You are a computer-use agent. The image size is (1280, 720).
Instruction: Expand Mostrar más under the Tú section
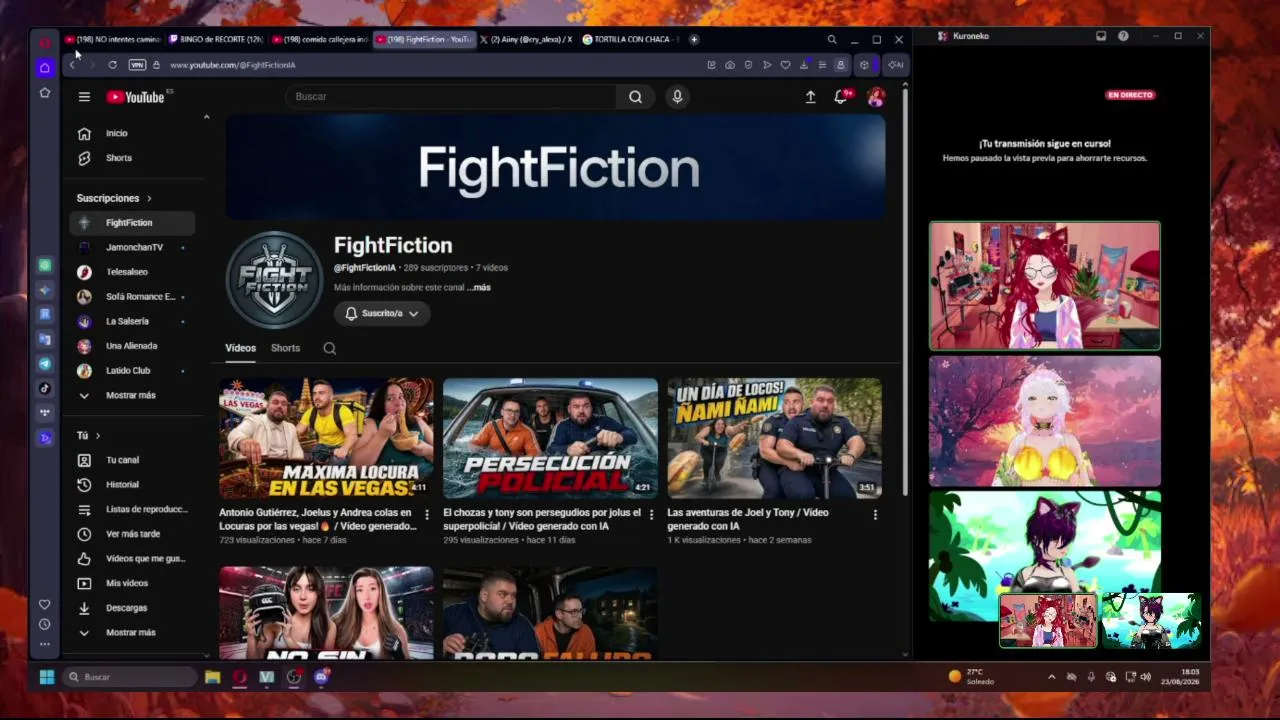coord(131,632)
